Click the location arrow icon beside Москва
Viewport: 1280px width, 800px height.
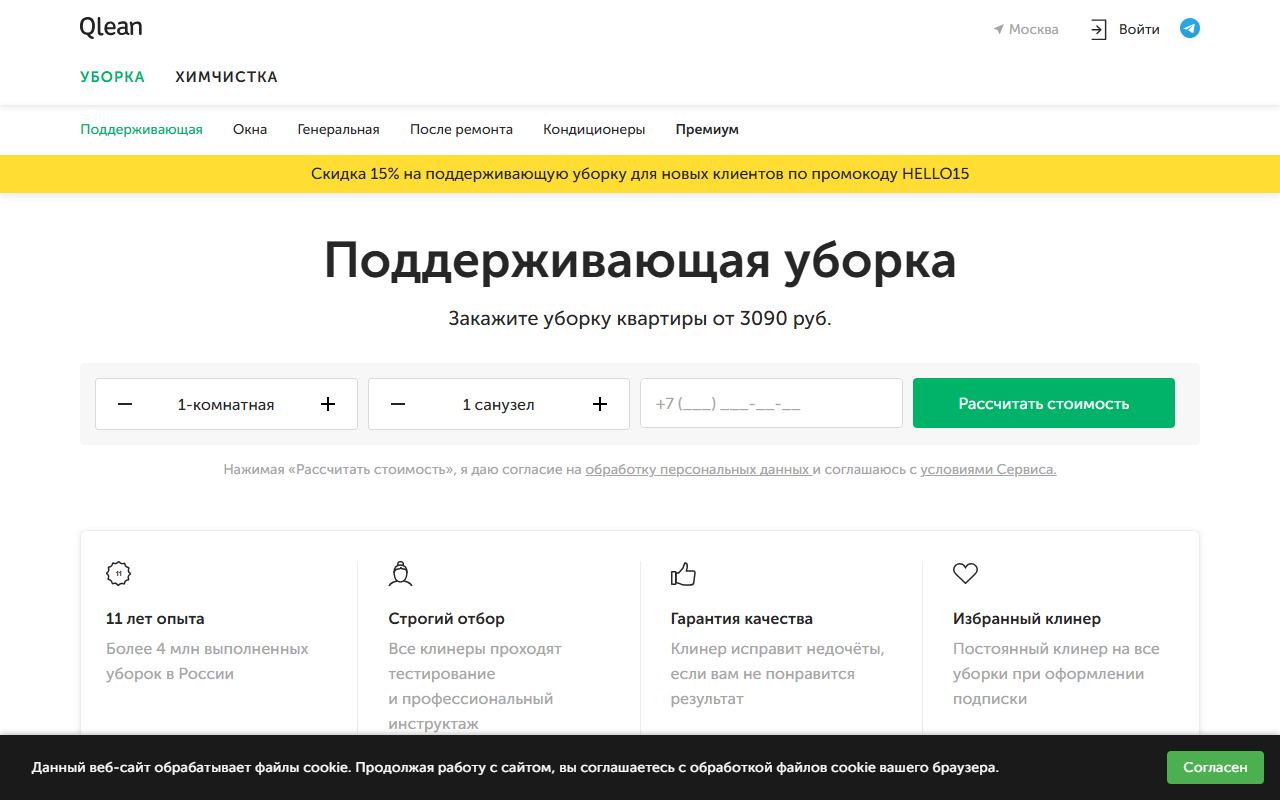point(998,30)
